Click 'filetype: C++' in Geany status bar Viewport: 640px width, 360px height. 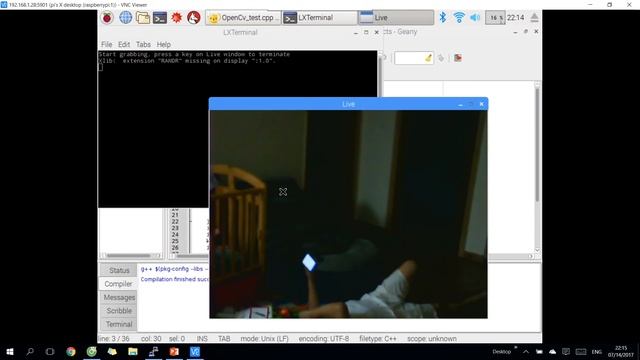point(378,338)
